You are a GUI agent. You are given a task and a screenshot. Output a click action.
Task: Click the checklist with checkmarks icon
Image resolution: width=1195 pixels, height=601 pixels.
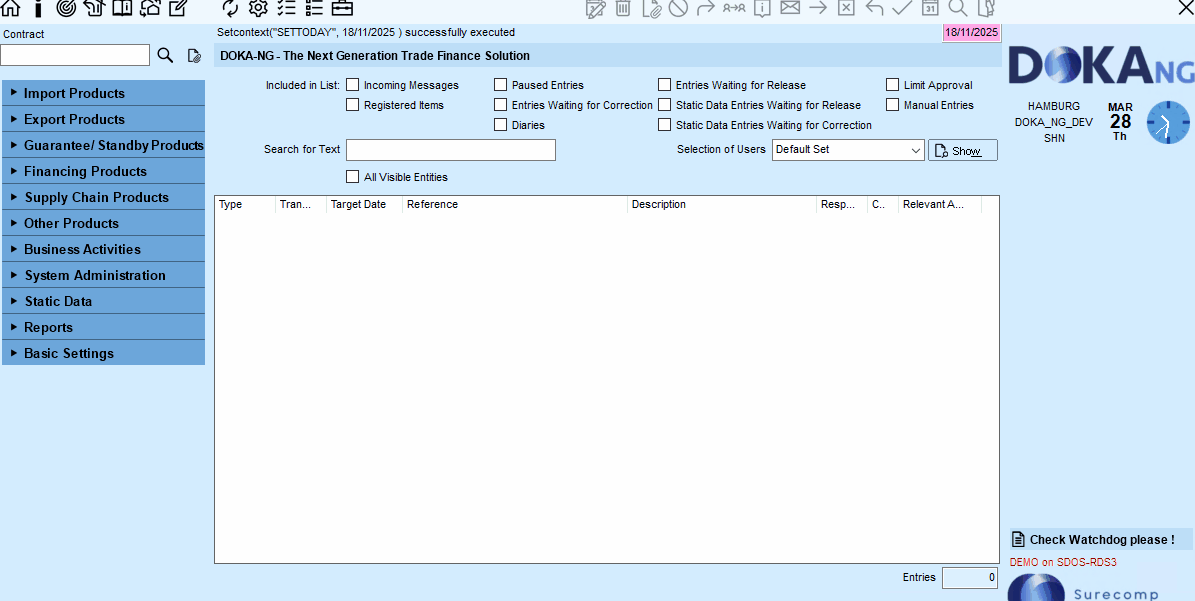click(x=286, y=8)
